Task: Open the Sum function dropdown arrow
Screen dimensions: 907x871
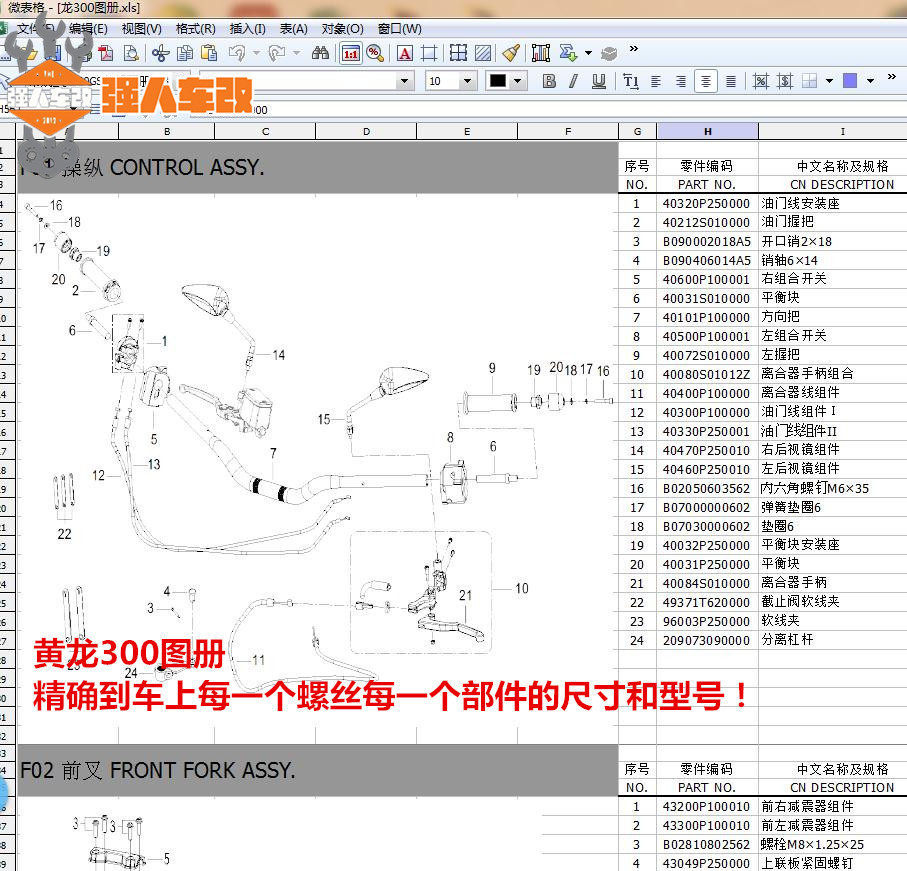Action: click(588, 54)
